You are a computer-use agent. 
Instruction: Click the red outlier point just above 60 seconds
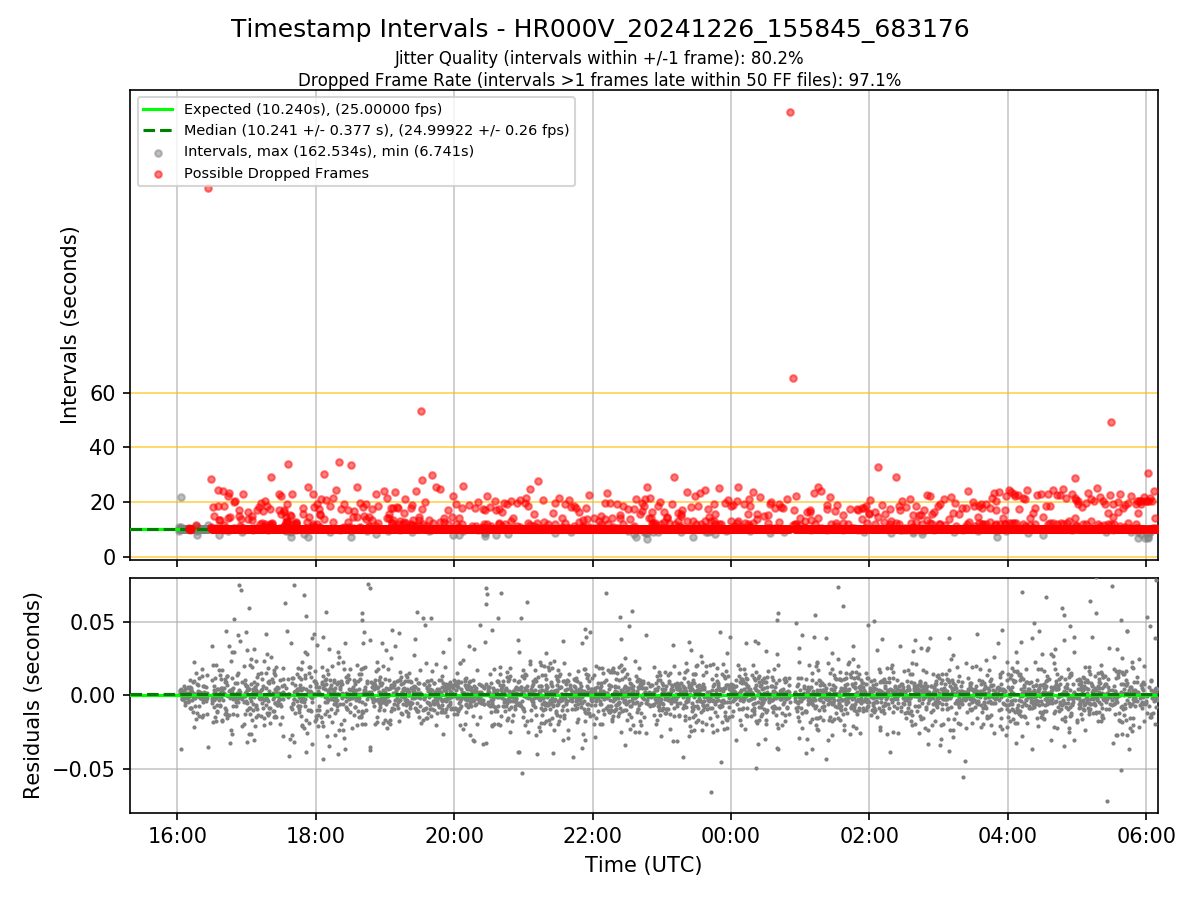tap(793, 378)
